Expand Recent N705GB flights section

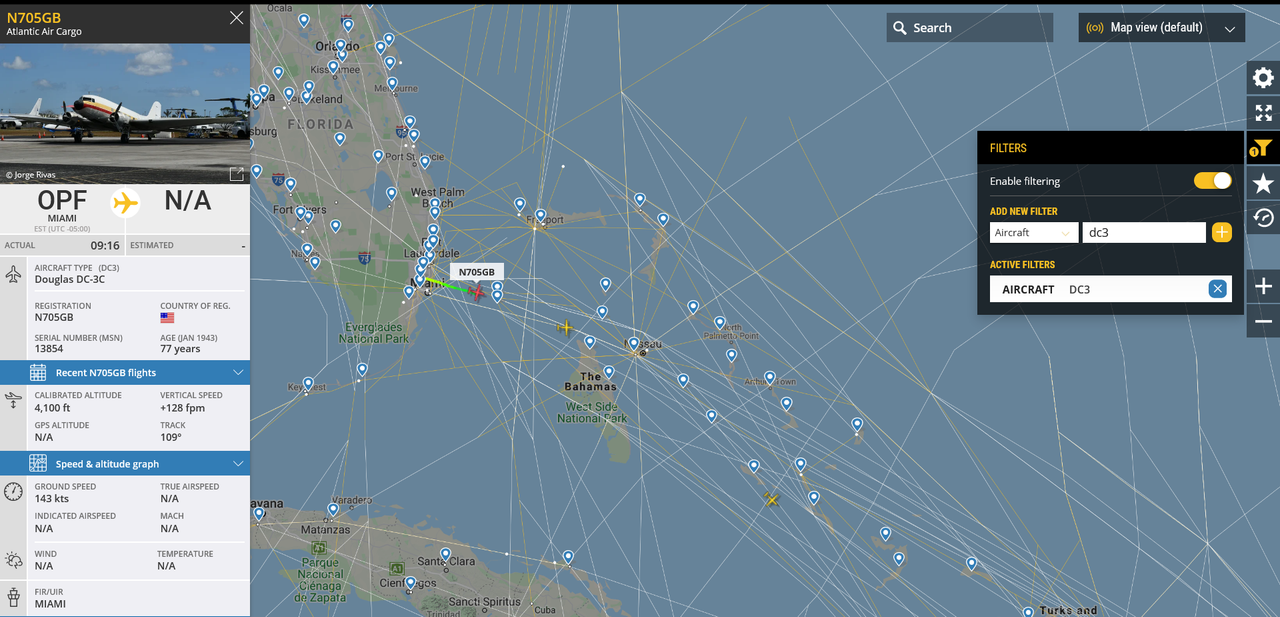click(125, 373)
